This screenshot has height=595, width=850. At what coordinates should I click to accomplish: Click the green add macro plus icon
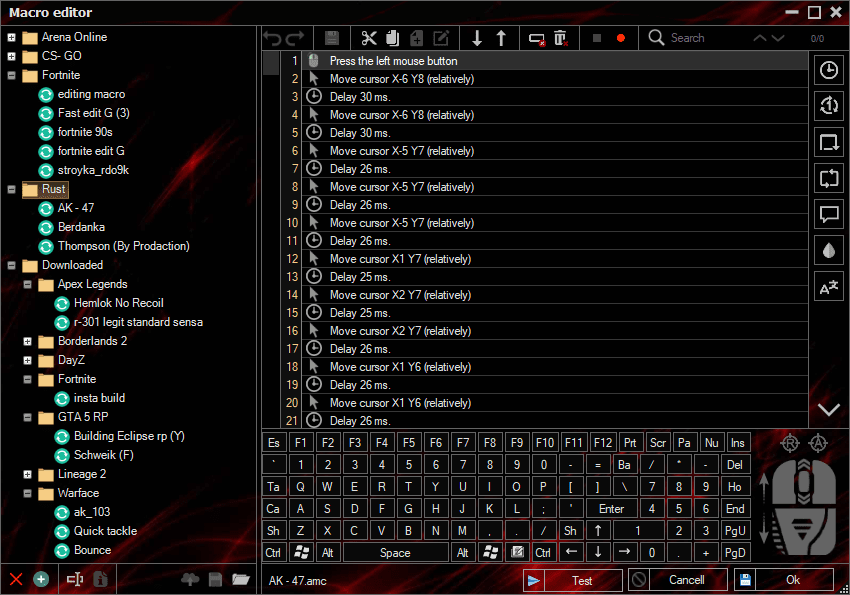[41, 579]
